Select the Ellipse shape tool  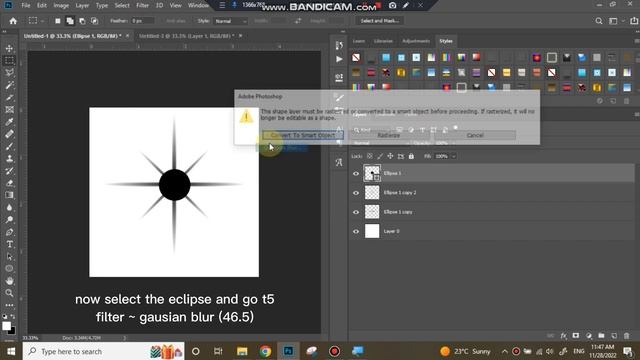point(9,269)
